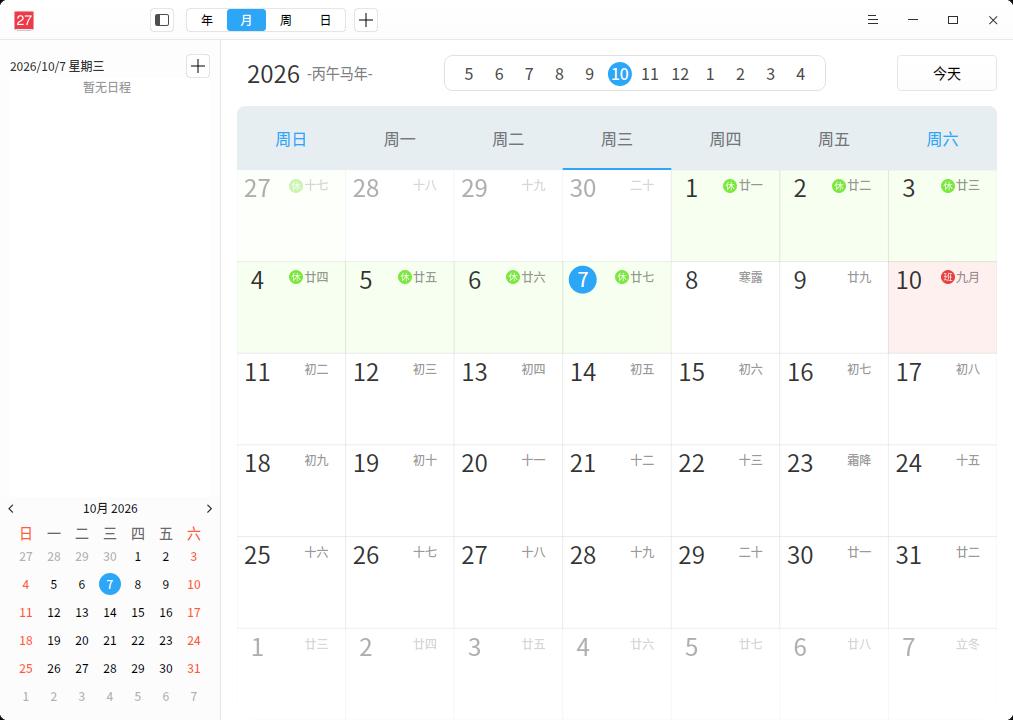The height and width of the screenshot is (720, 1013).
Task: Switch to Month (月) view
Action: [246, 20]
